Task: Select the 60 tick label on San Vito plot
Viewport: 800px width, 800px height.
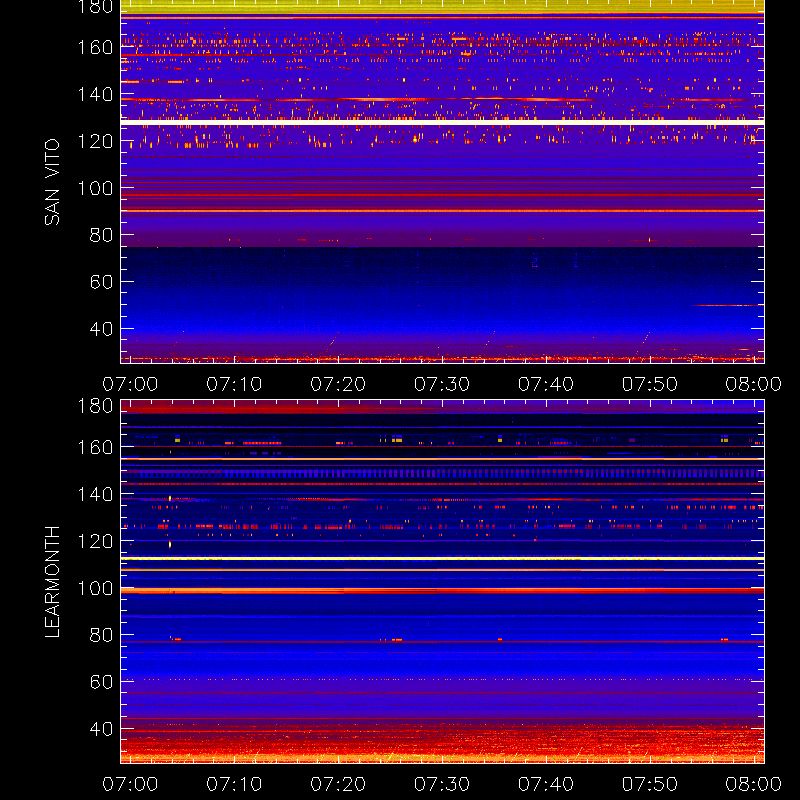Action: point(101,282)
